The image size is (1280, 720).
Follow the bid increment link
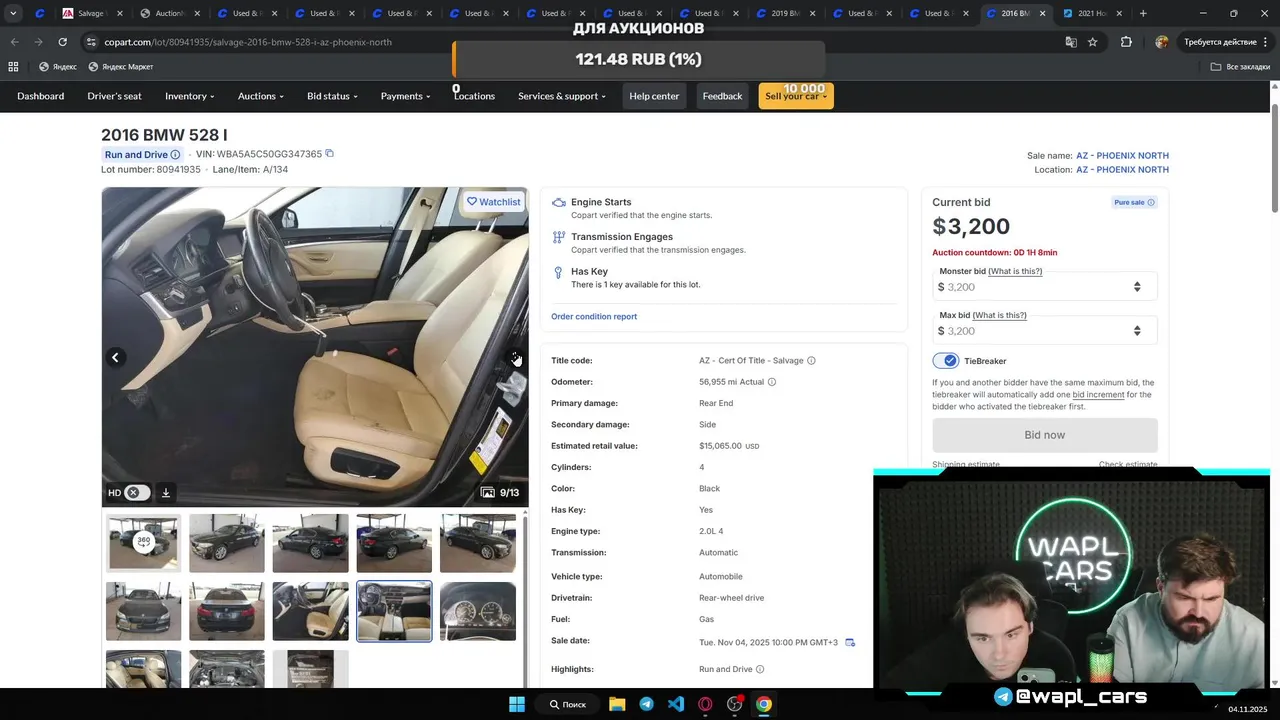[x=1098, y=395]
